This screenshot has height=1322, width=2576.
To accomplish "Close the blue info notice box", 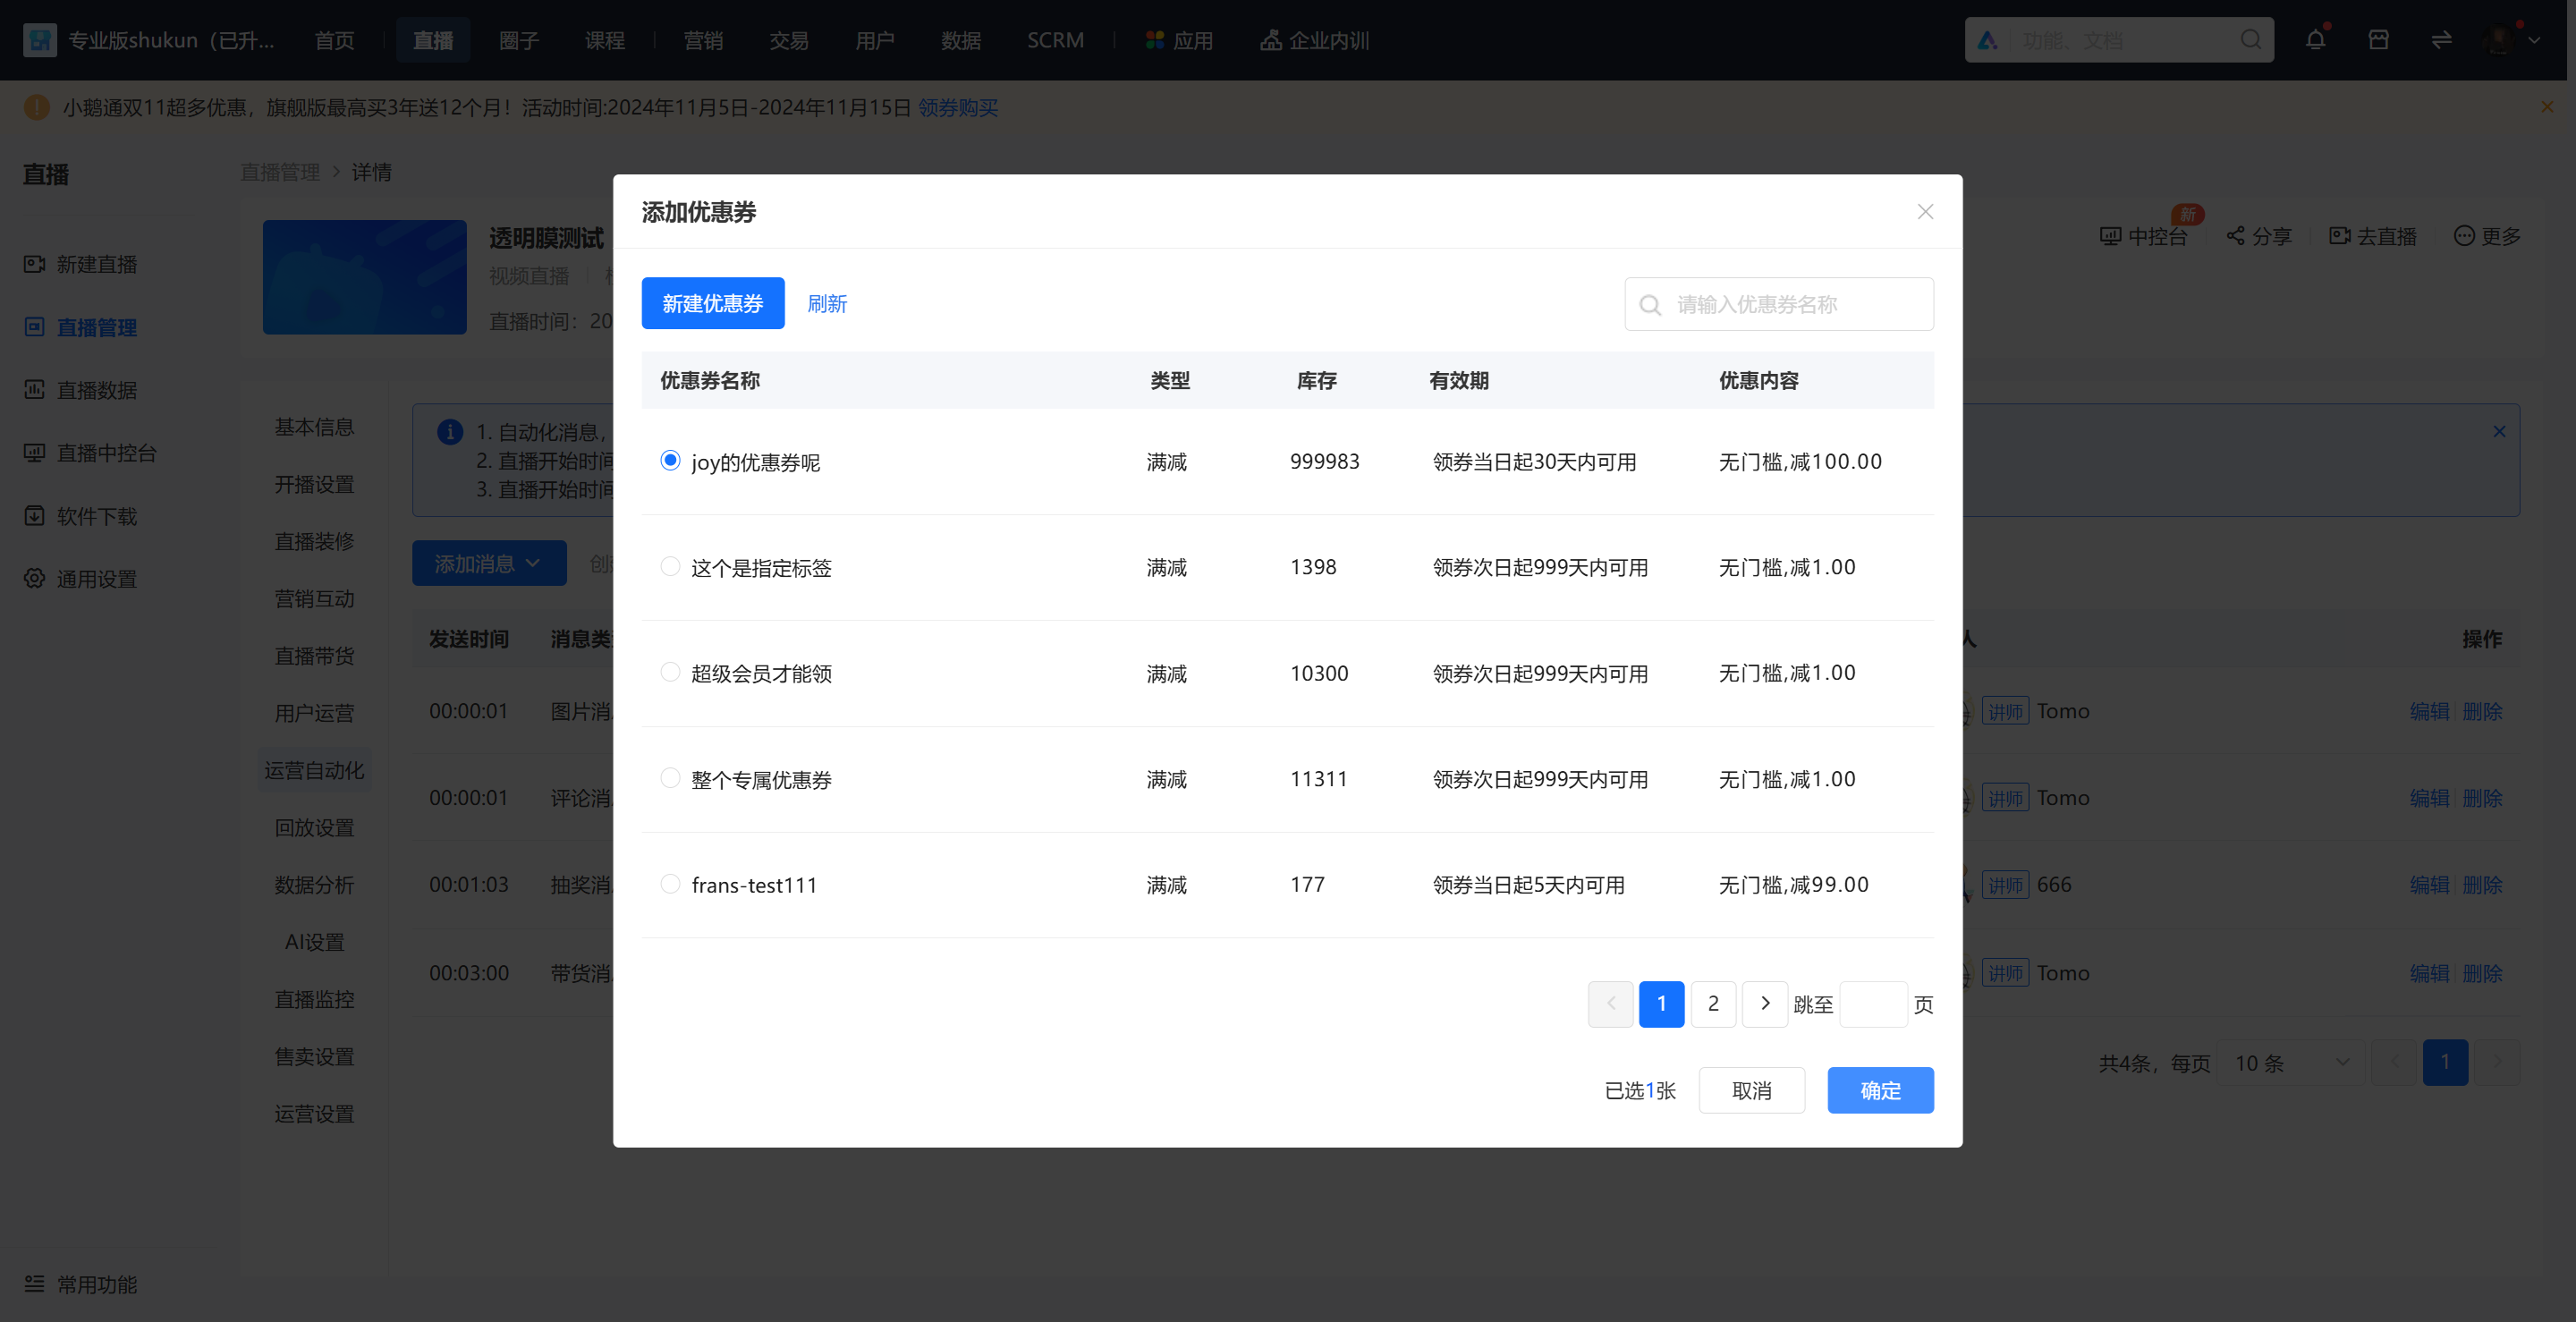I will point(2499,431).
